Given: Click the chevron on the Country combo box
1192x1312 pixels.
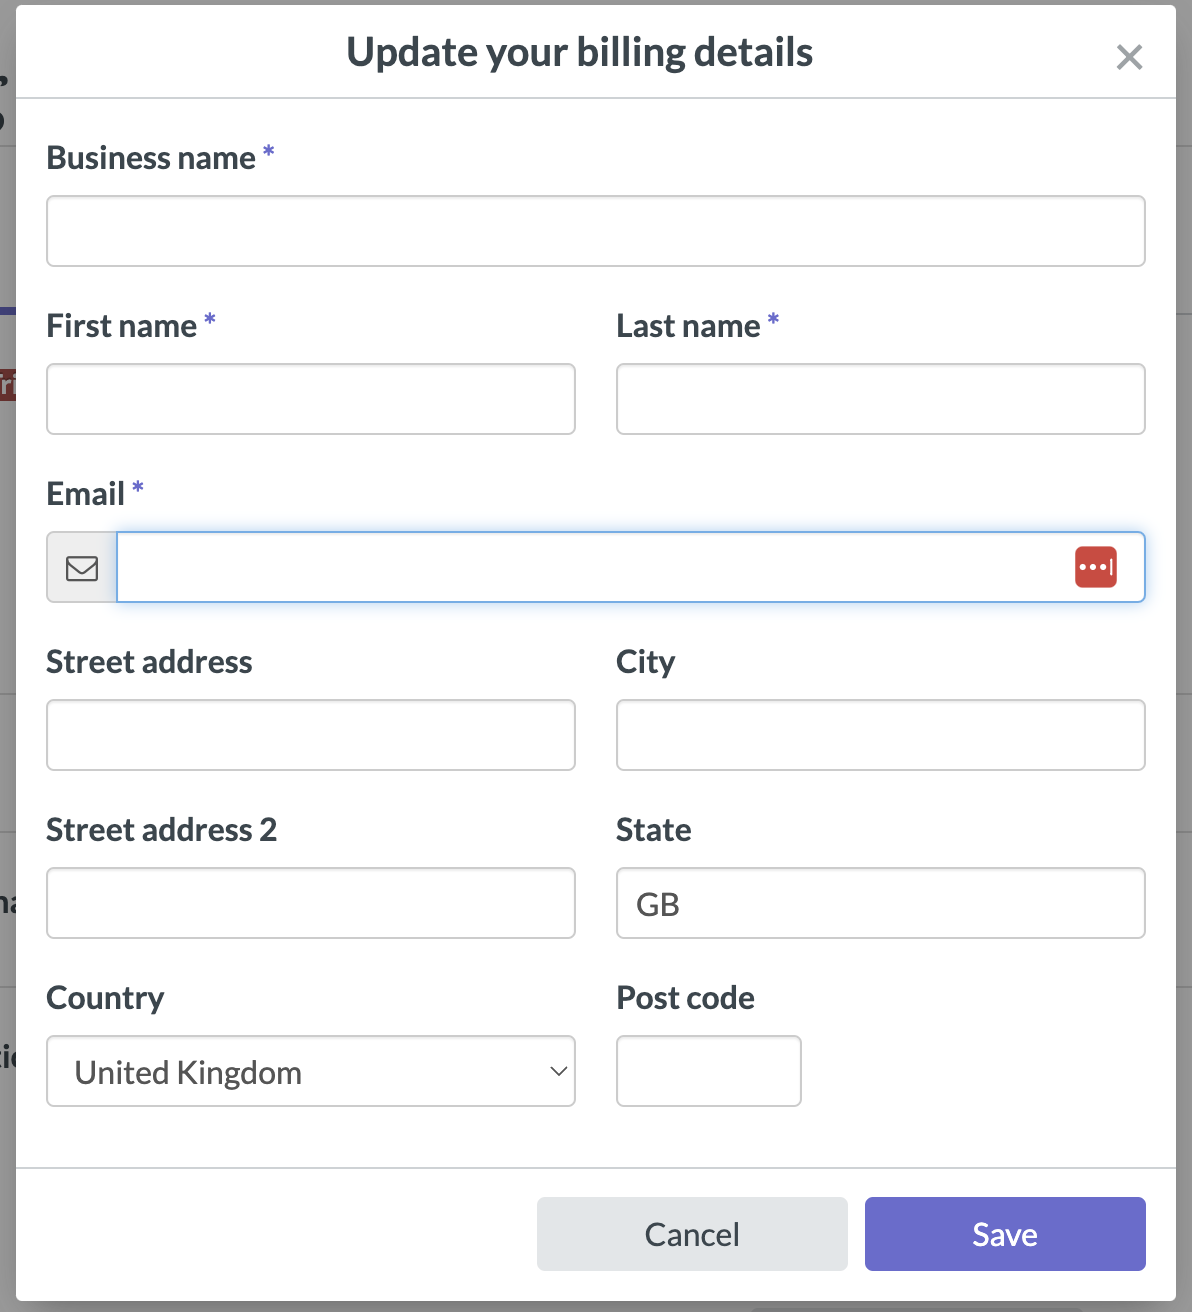Looking at the screenshot, I should [557, 1071].
